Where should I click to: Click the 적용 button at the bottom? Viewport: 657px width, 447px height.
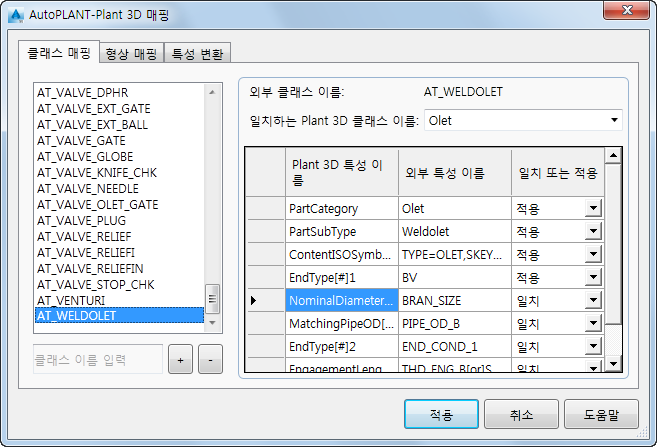tap(441, 414)
